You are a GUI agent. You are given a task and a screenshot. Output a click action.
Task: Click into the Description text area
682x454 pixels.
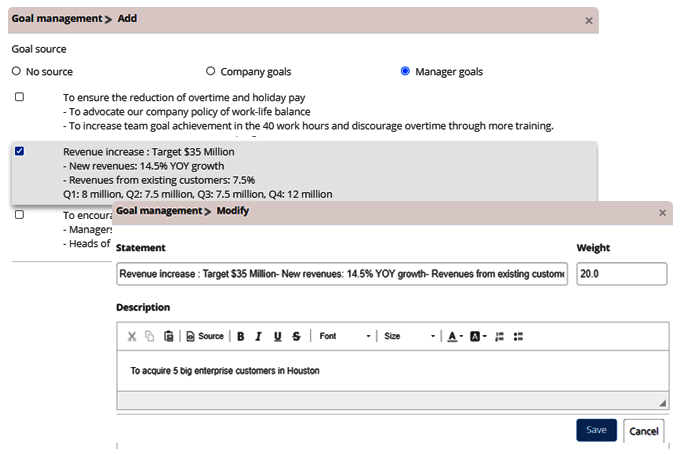(x=393, y=371)
